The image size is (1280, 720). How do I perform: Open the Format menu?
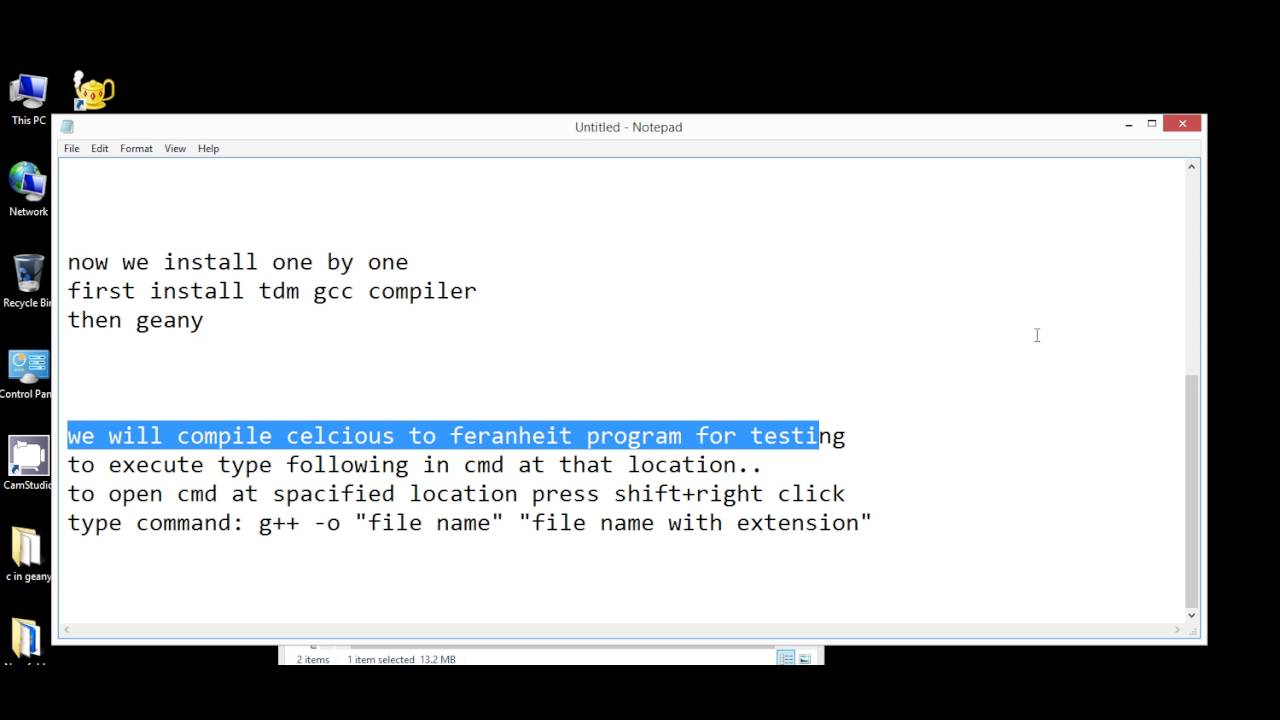136,148
